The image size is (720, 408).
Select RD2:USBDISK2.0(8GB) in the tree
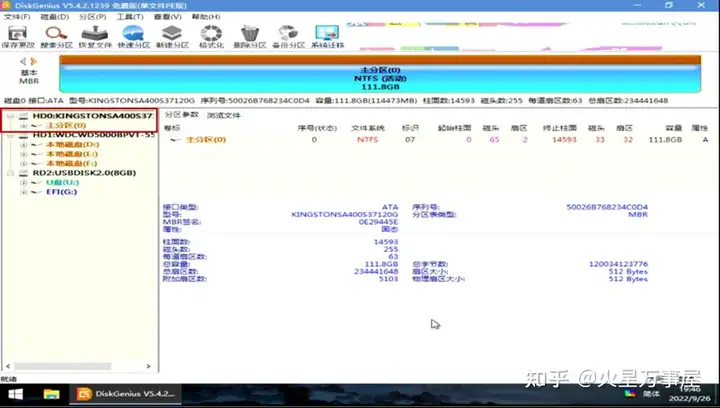point(84,173)
